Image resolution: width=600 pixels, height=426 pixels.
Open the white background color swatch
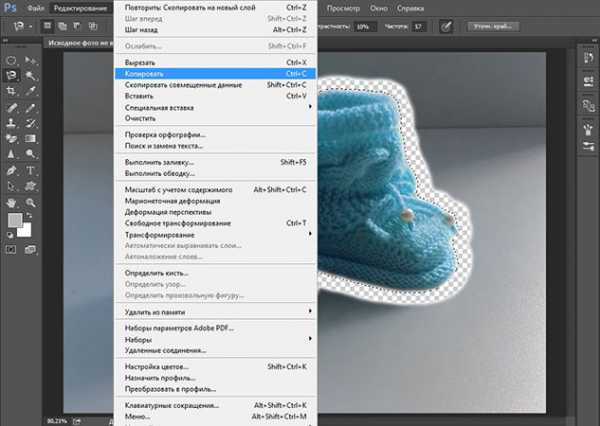(x=24, y=230)
